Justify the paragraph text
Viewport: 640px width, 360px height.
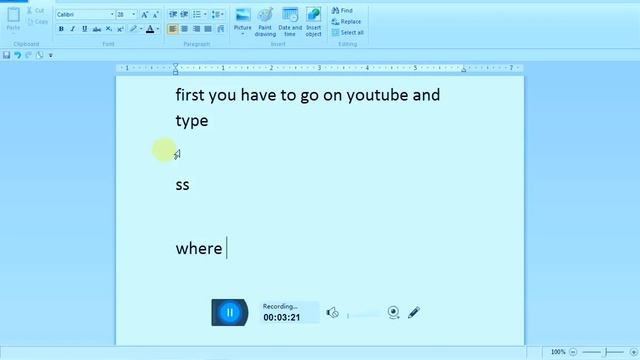(208, 29)
